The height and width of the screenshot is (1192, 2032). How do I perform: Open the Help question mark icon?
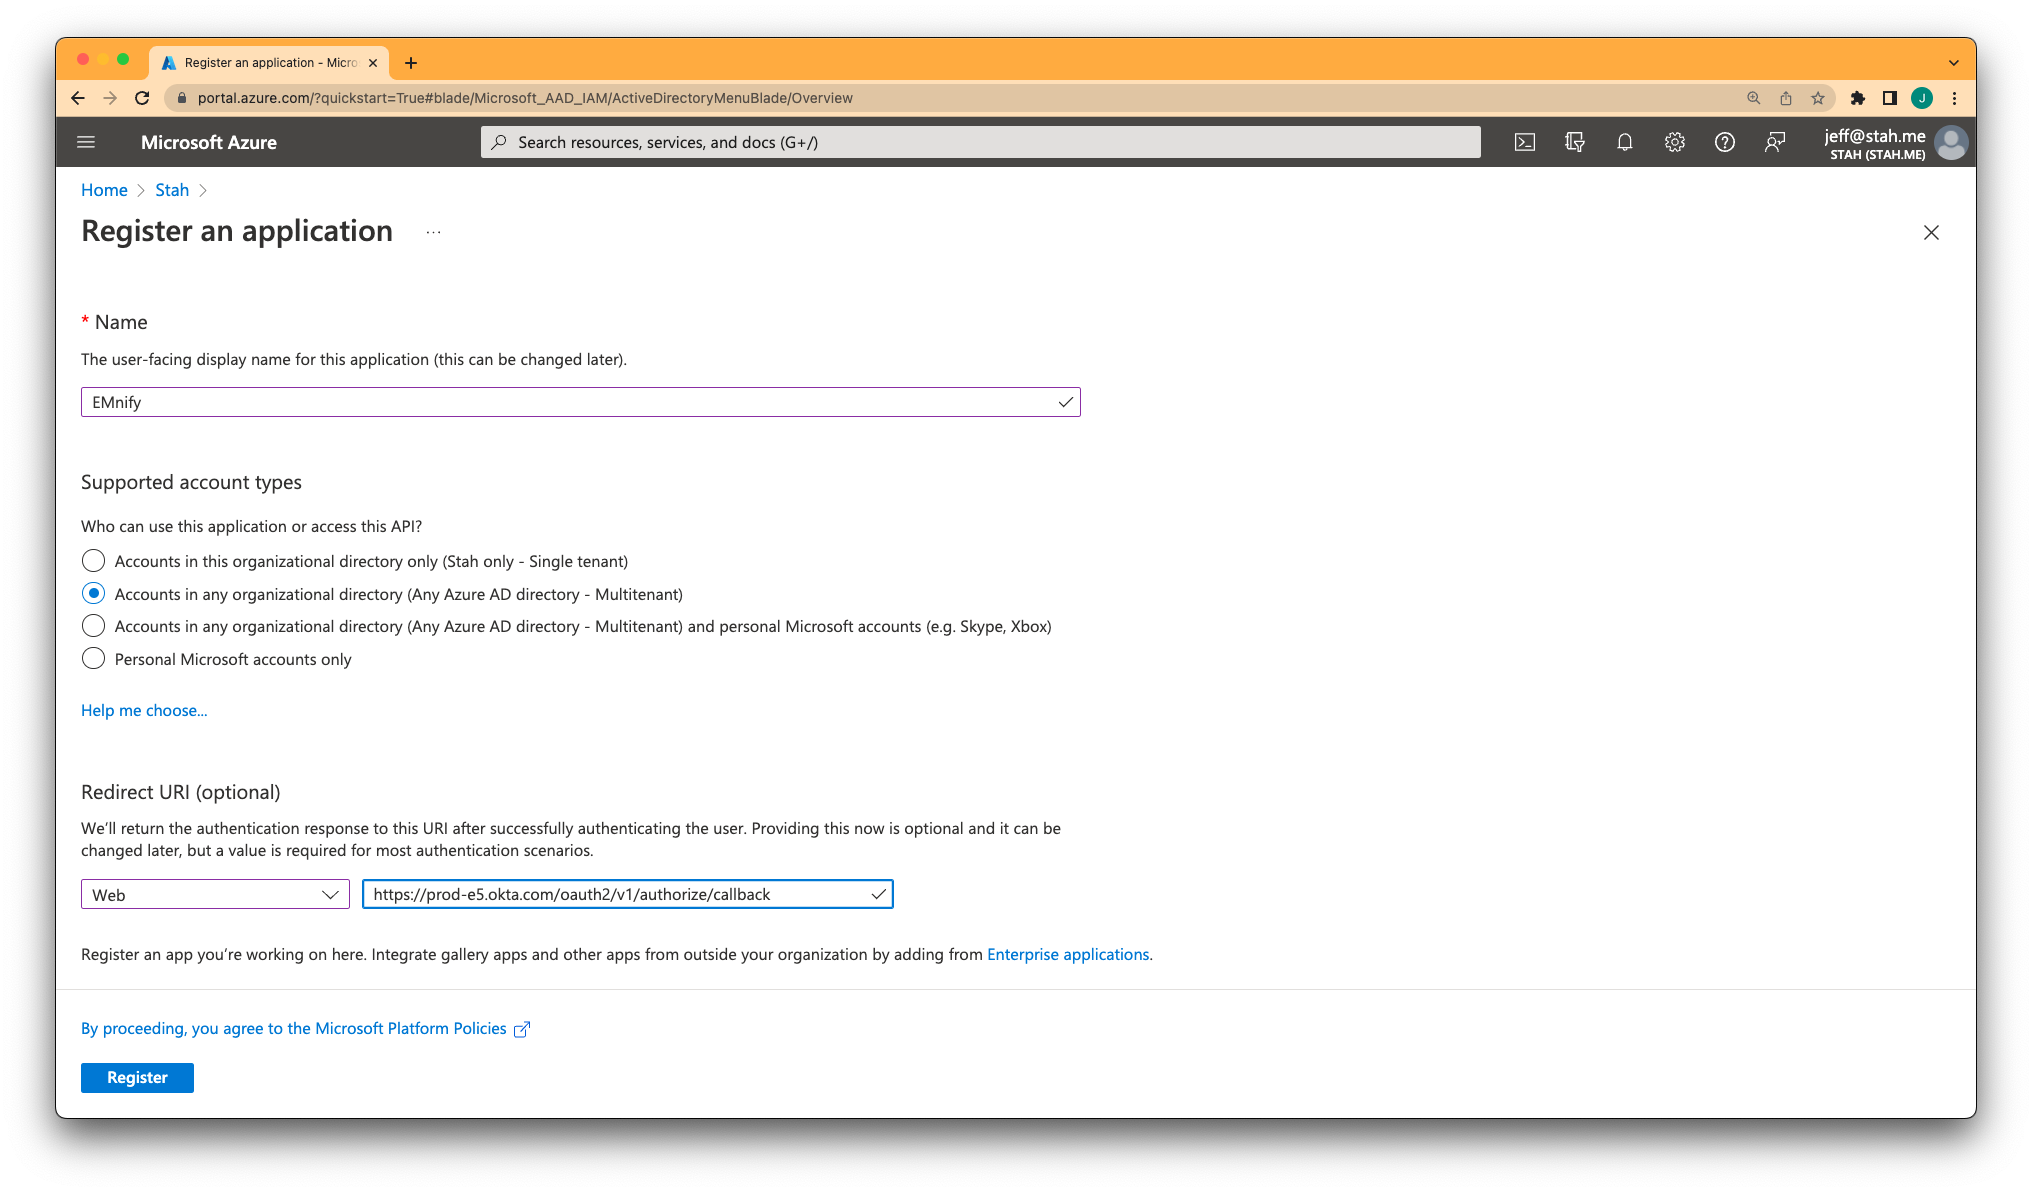[1725, 142]
